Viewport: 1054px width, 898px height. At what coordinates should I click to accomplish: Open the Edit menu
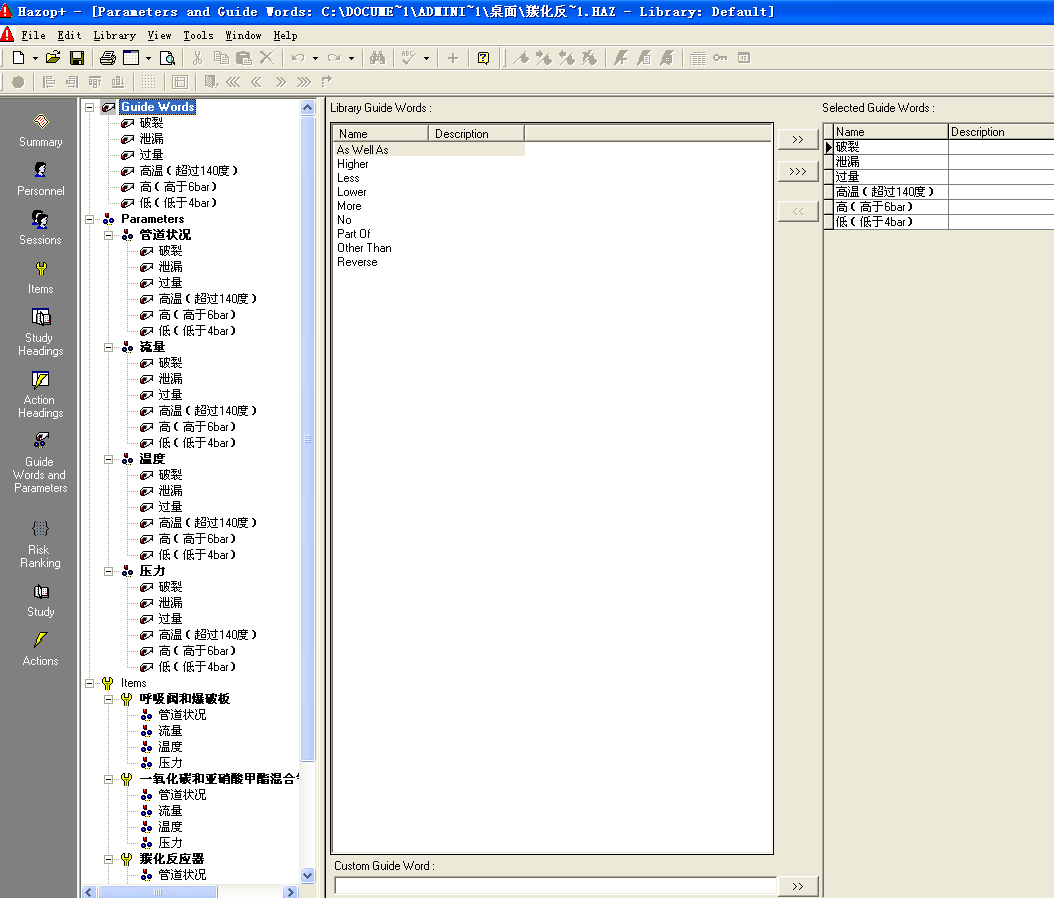(69, 36)
